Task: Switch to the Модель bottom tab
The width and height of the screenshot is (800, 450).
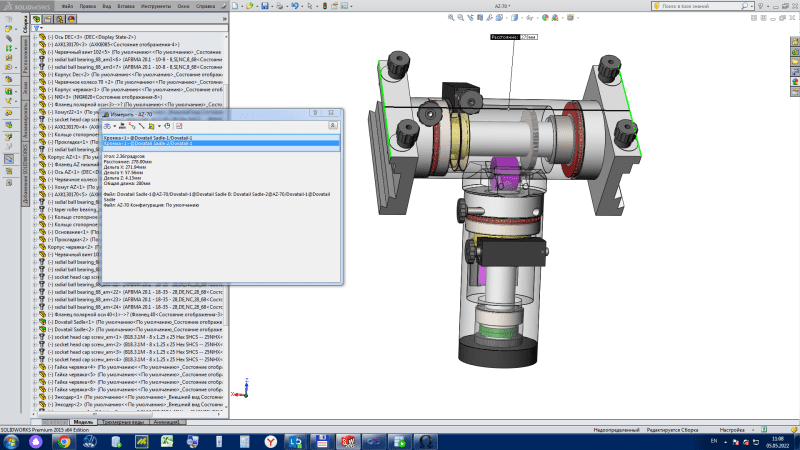Action: (83, 422)
